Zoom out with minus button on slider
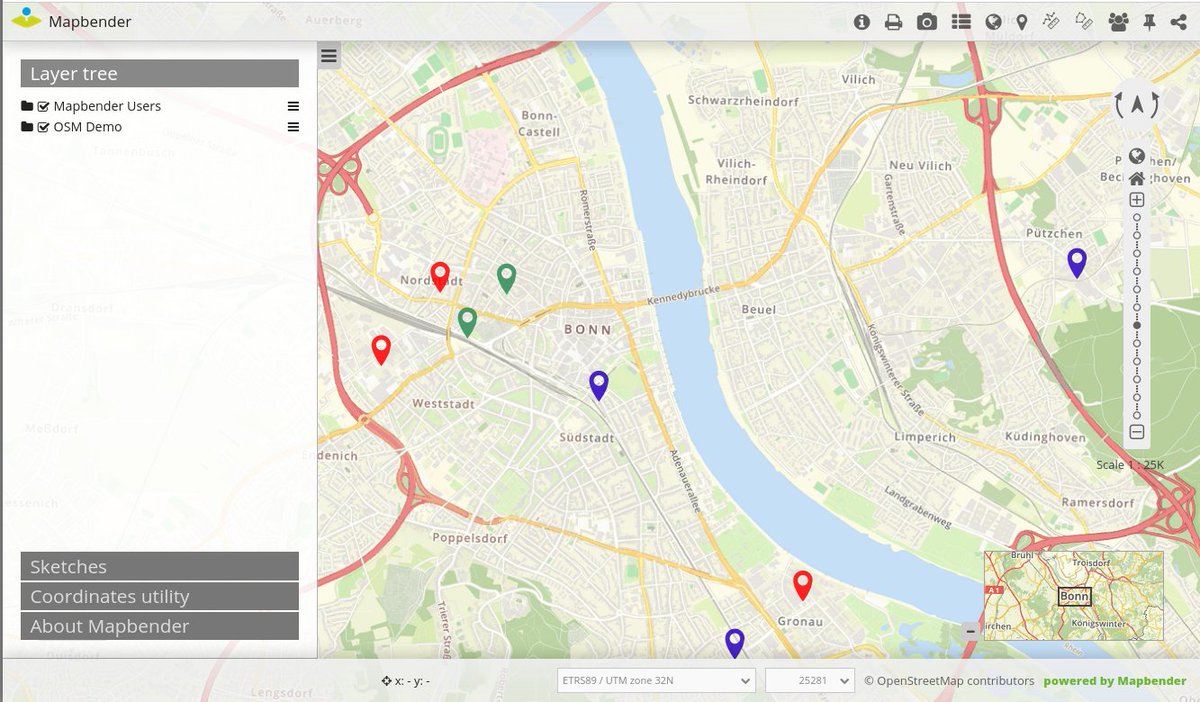This screenshot has width=1200, height=702. 1137,432
